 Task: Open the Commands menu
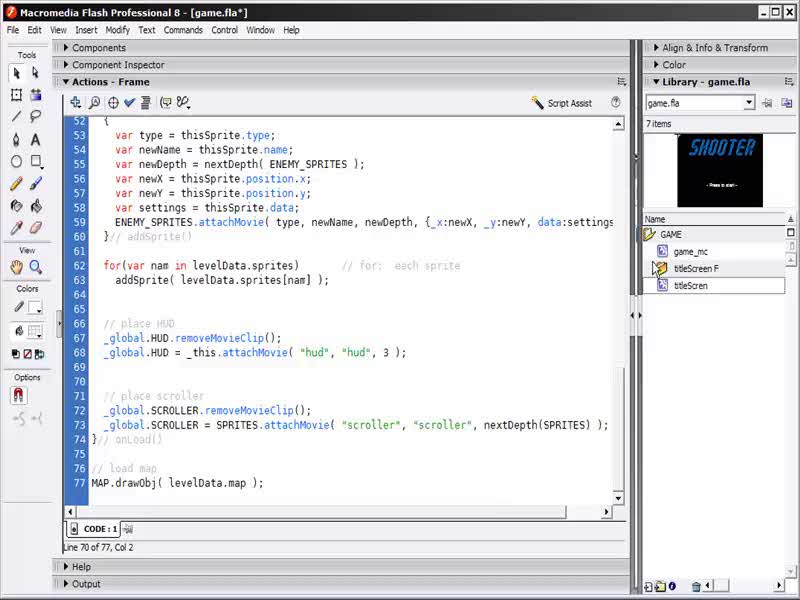click(x=183, y=30)
